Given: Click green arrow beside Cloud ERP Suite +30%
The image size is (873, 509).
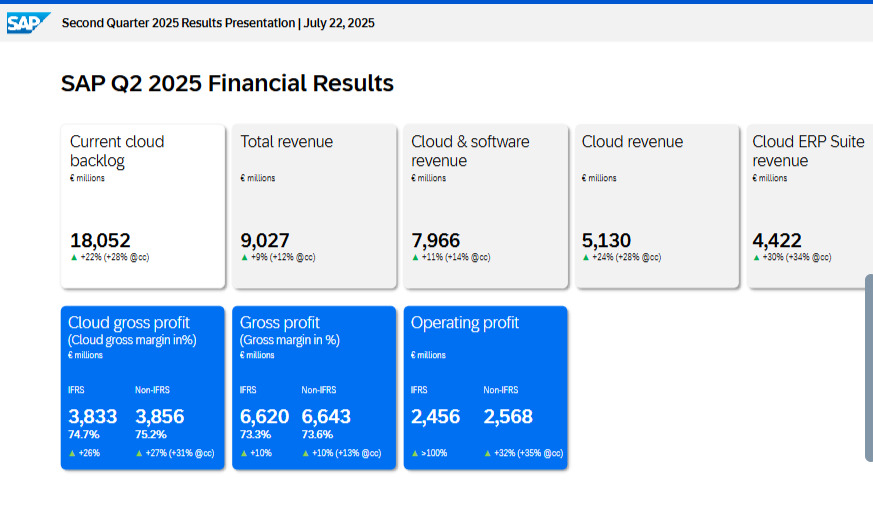Looking at the screenshot, I should tap(756, 258).
